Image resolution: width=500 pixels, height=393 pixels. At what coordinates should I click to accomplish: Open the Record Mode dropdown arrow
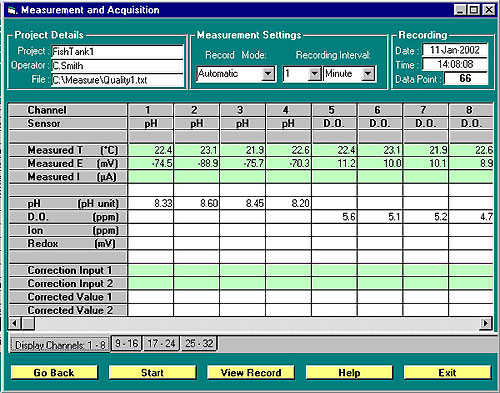(268, 74)
